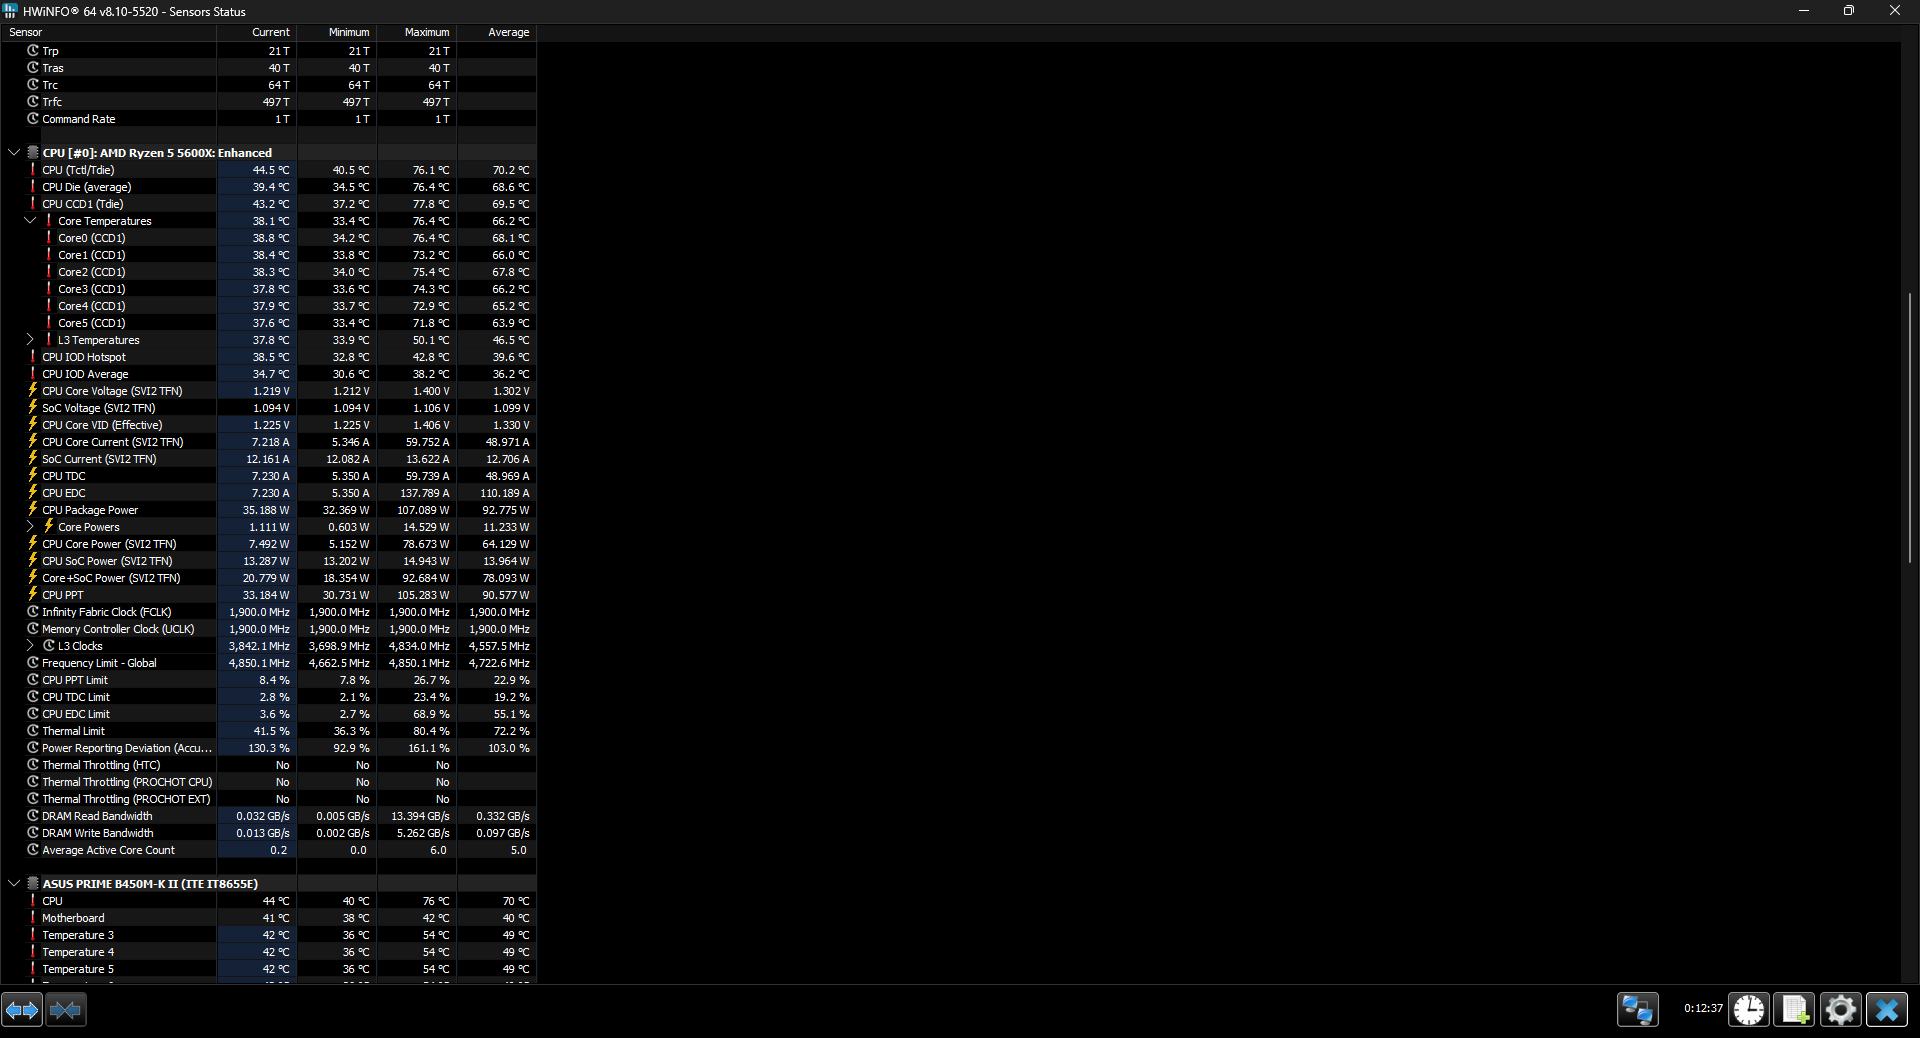
Task: Click the Minimum column header
Action: click(x=337, y=32)
